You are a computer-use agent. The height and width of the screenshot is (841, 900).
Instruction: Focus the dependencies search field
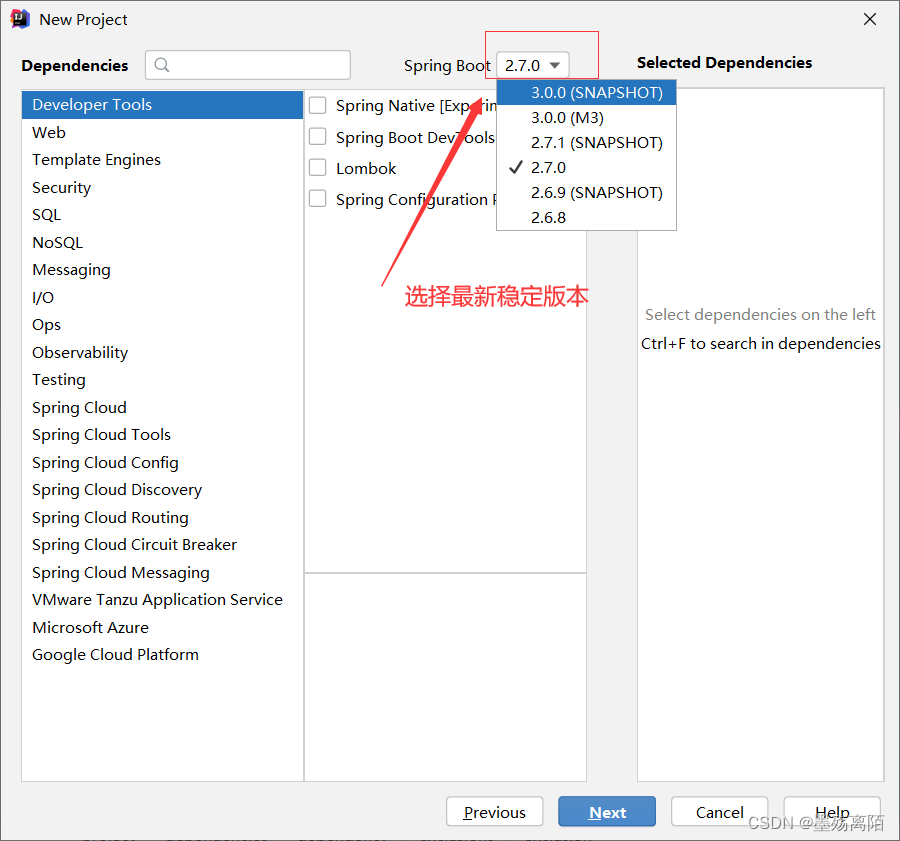(248, 65)
